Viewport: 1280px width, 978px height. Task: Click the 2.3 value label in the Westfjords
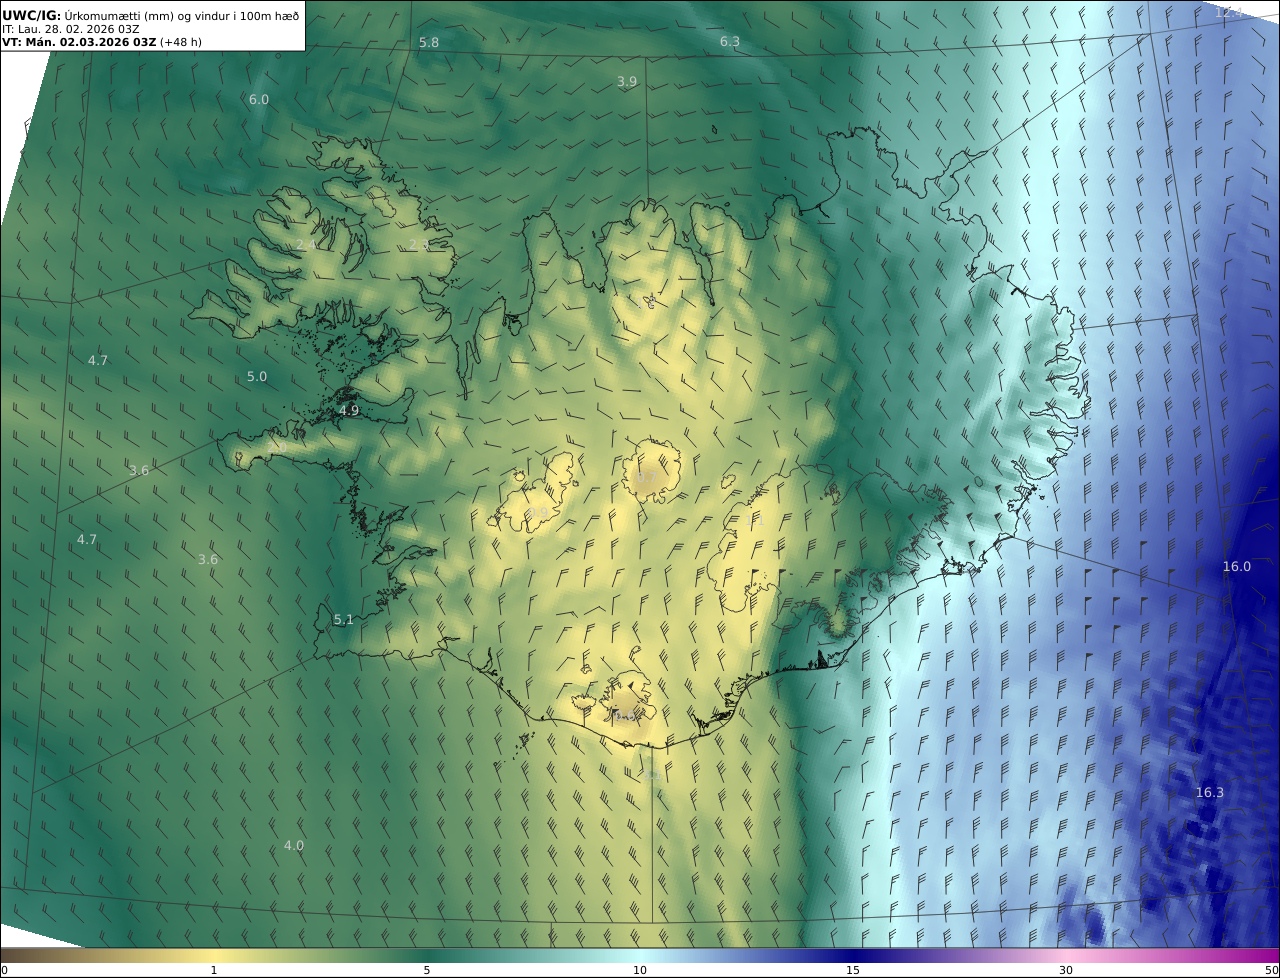click(x=419, y=245)
